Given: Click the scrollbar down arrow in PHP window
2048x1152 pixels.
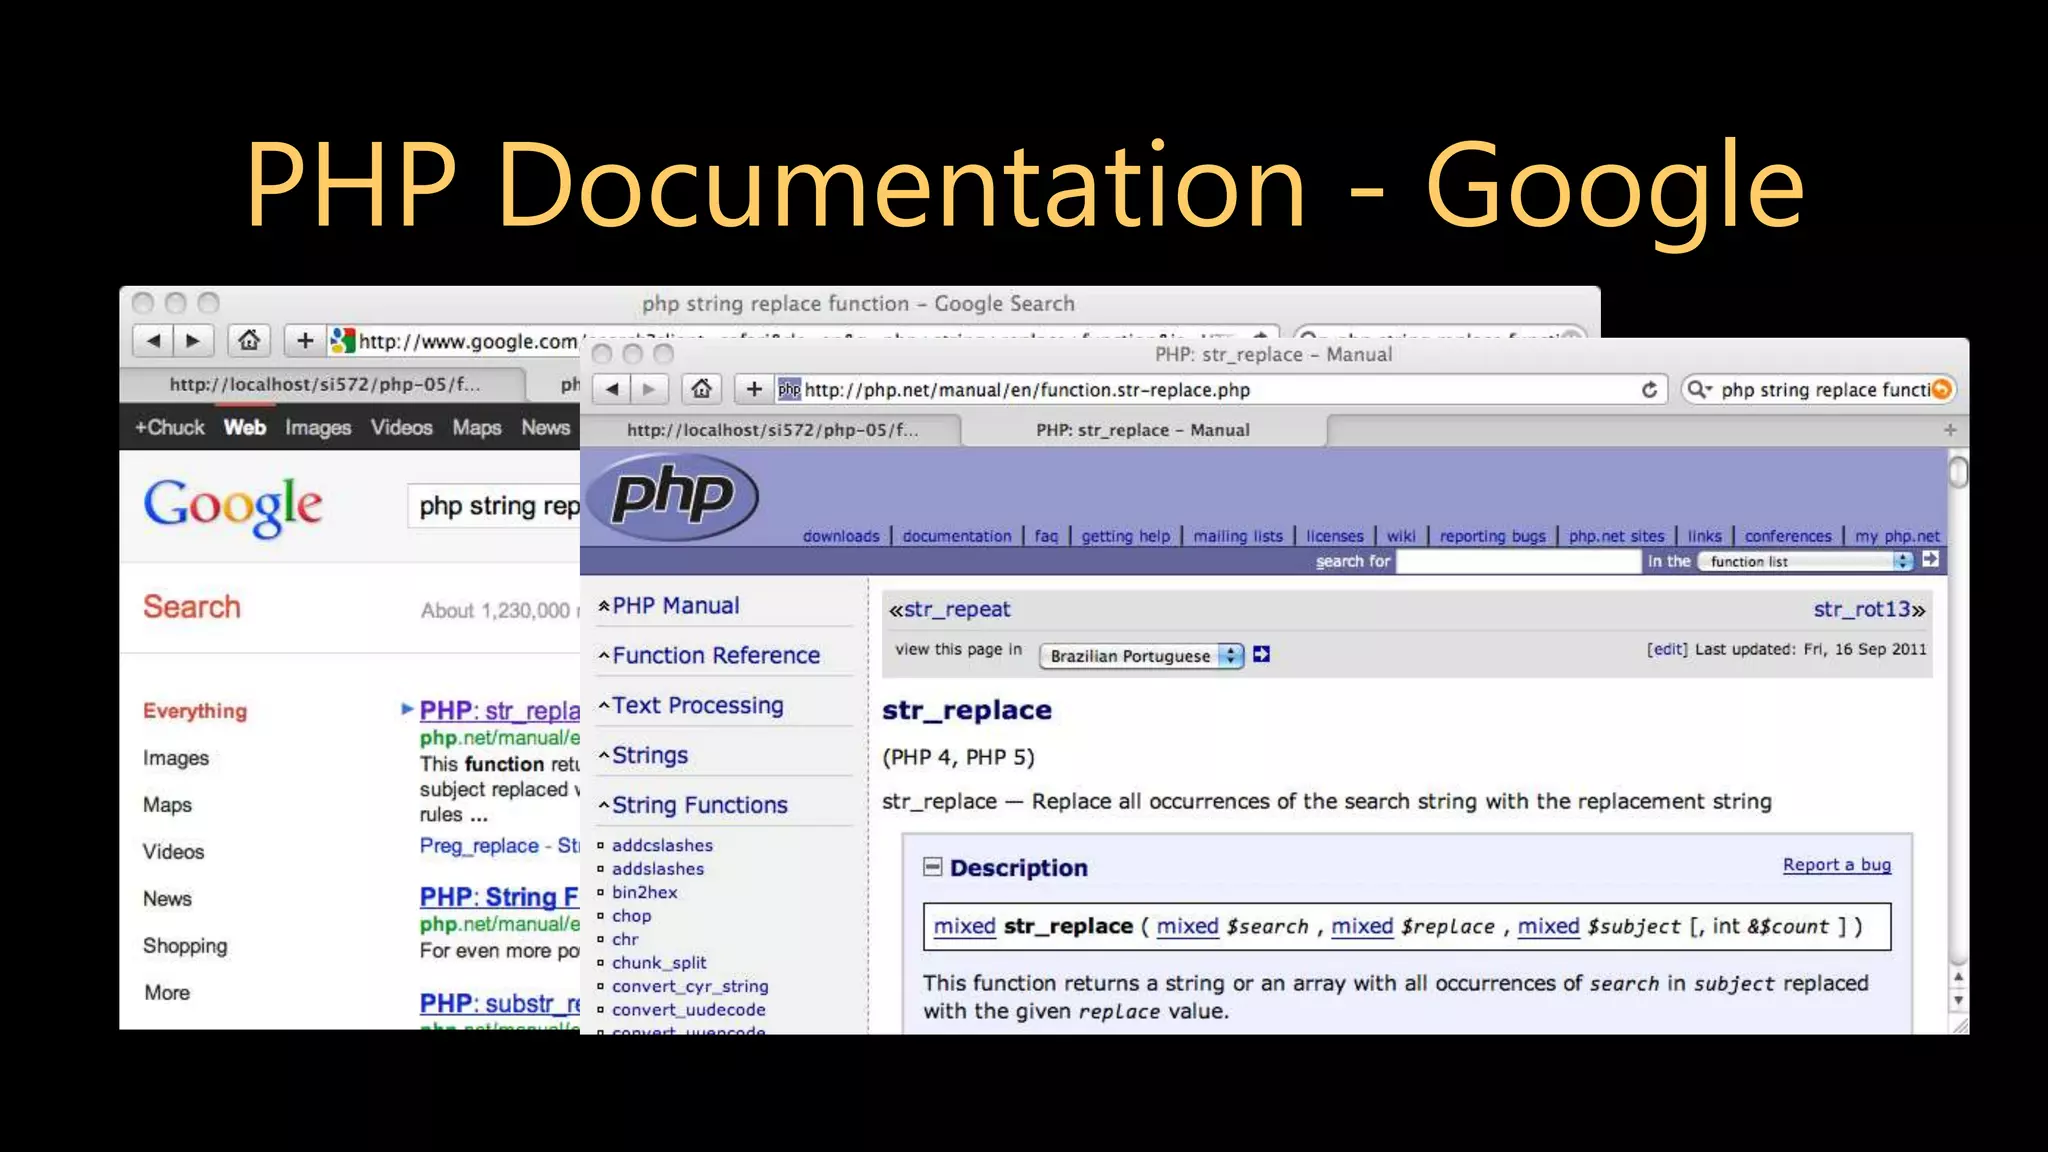Looking at the screenshot, I should tap(1958, 1001).
